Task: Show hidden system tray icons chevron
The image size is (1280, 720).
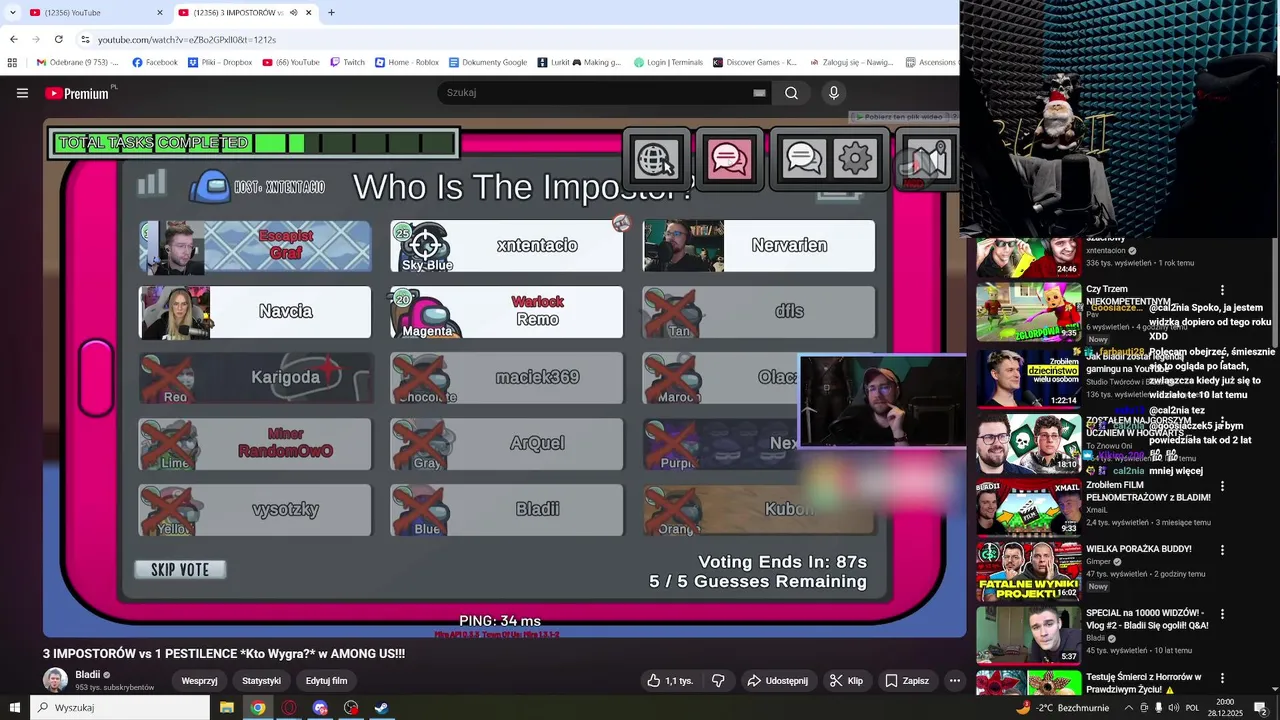Action: tap(1129, 708)
